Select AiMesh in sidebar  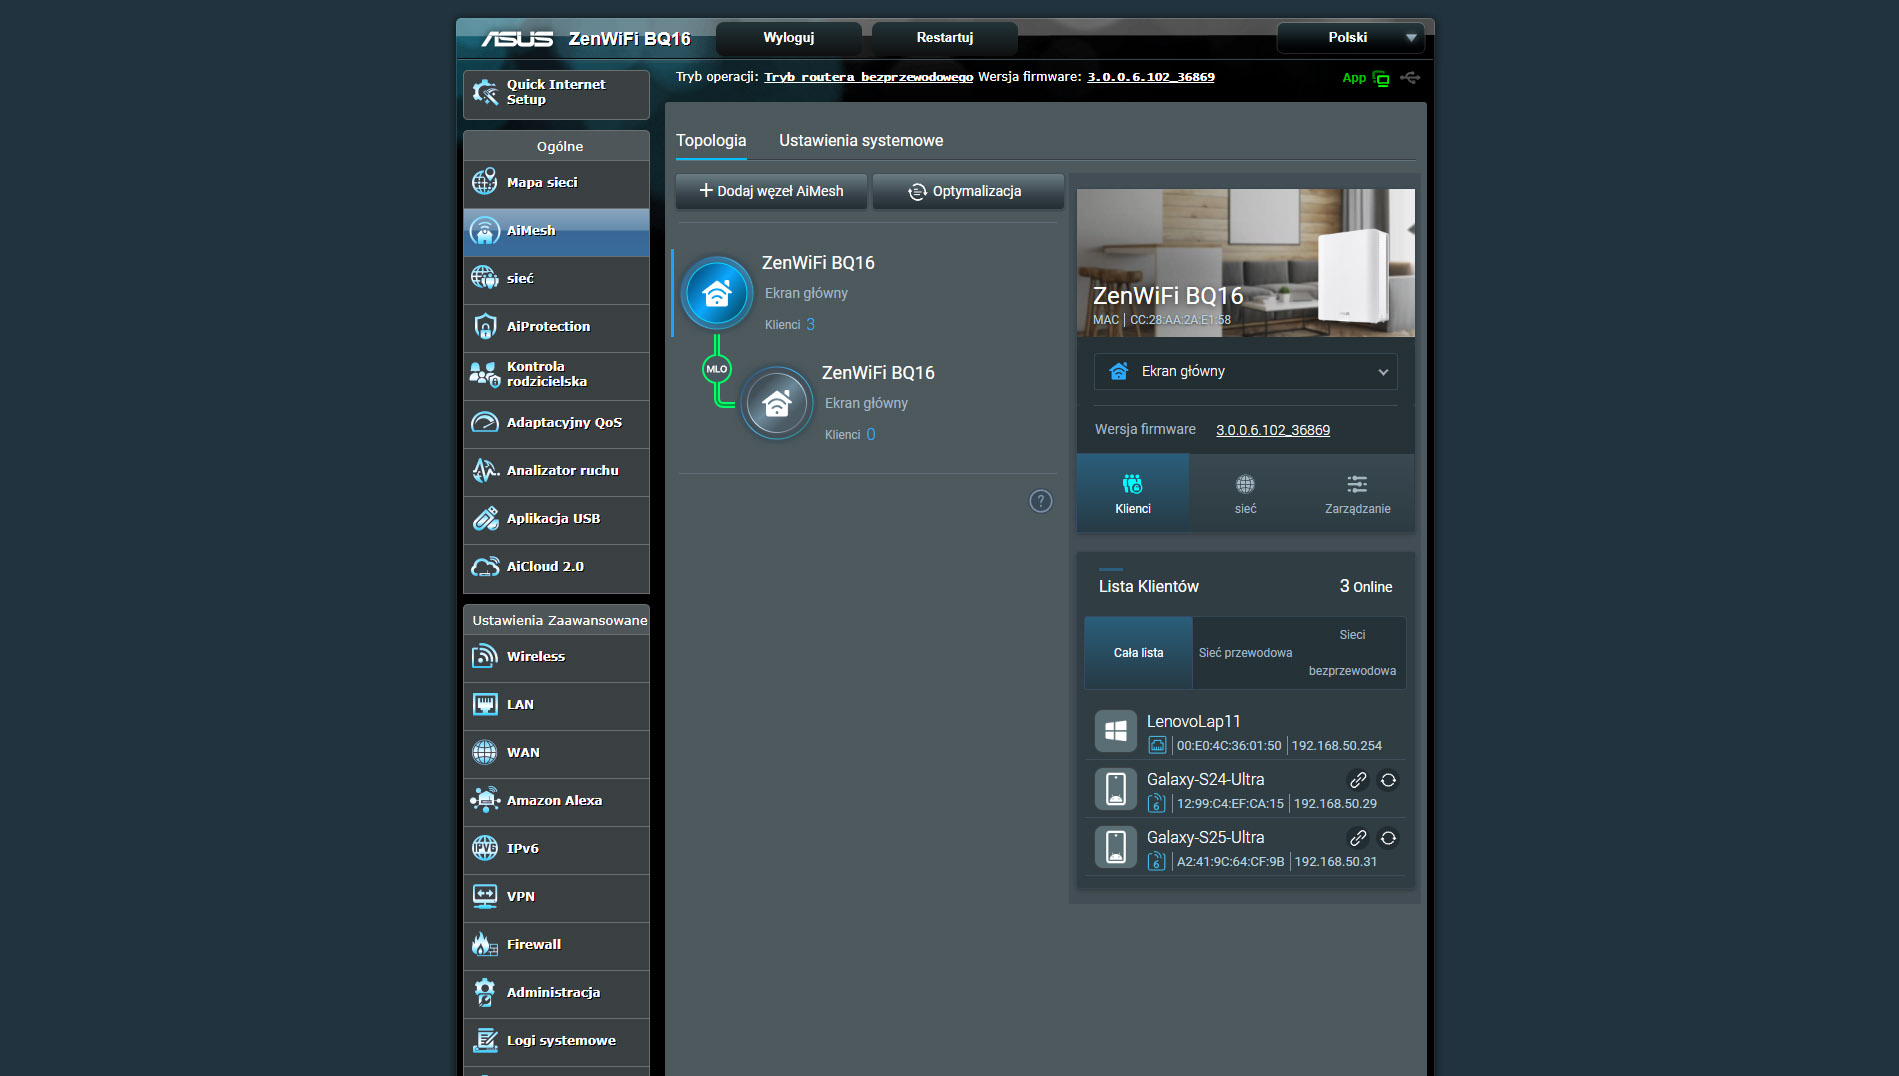556,231
